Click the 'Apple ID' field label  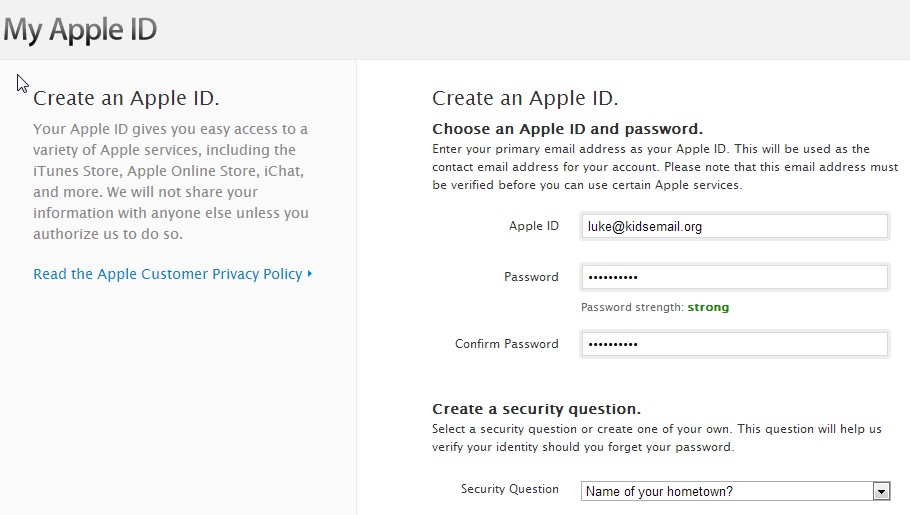coord(533,226)
